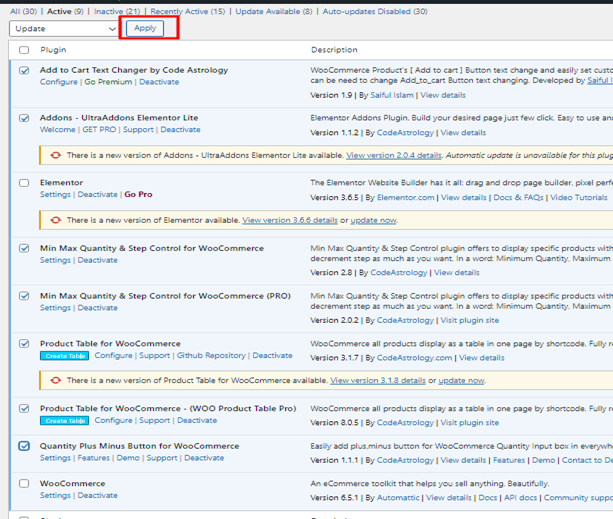Open Settings for Min Max Quantity (non-PRO)
The image size is (613, 519).
(55, 260)
